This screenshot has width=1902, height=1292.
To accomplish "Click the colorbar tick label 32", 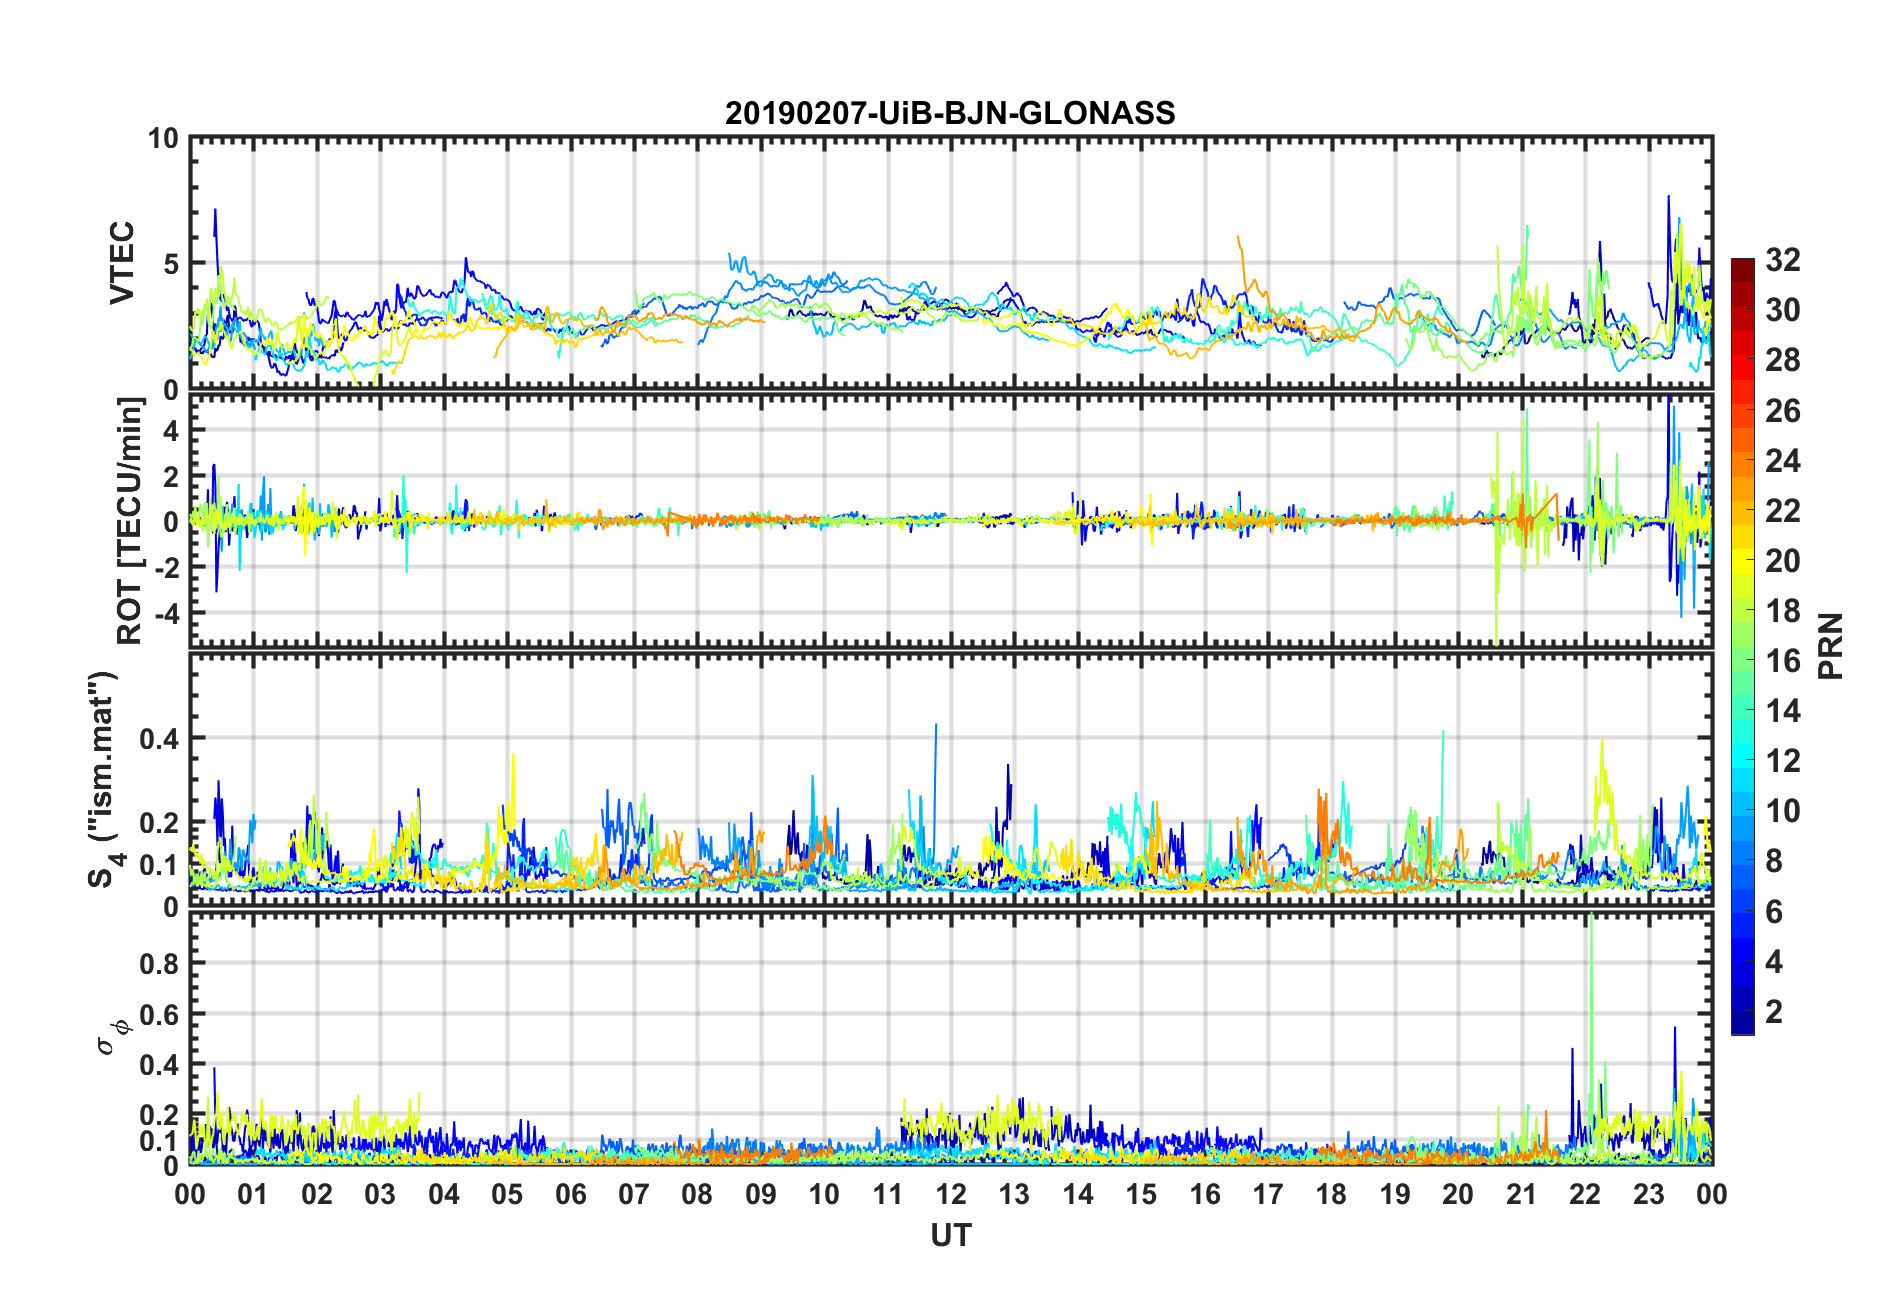I will tap(1782, 260).
